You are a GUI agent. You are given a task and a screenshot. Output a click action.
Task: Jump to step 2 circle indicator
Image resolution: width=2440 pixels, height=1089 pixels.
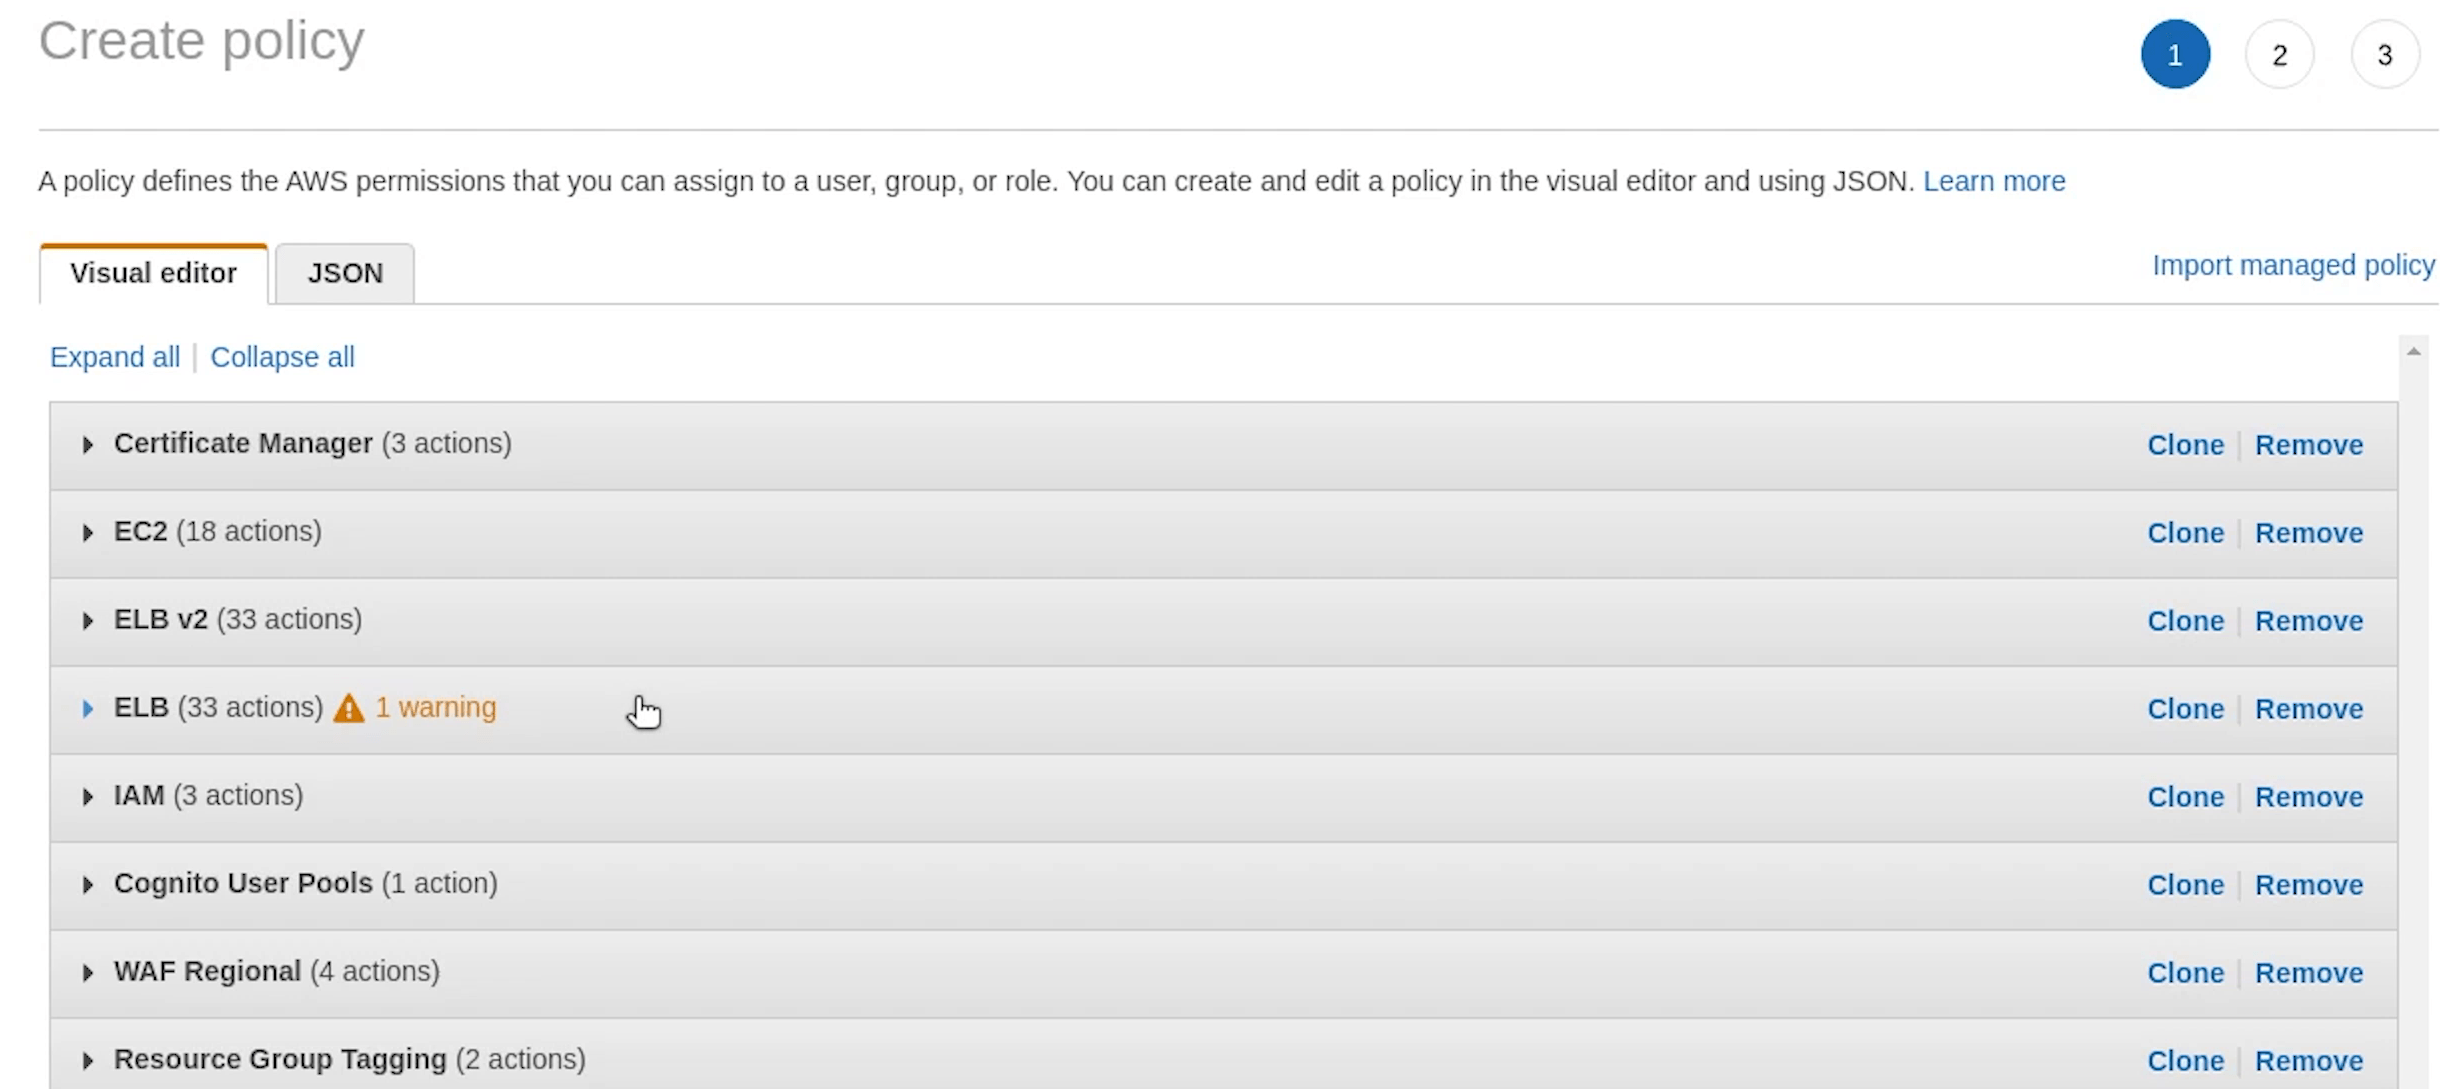coord(2279,55)
